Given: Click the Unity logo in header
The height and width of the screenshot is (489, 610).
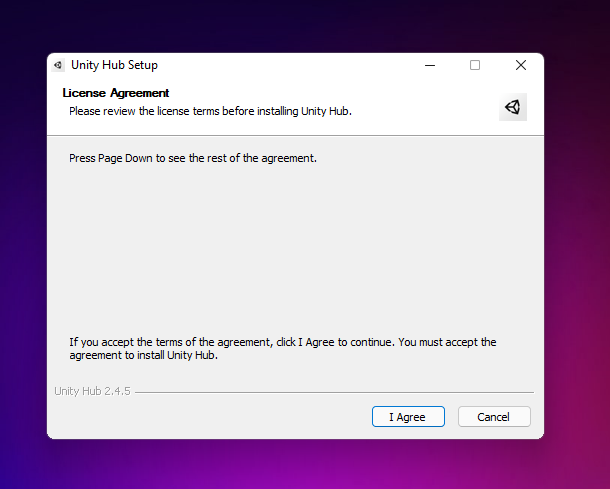Looking at the screenshot, I should [x=513, y=107].
